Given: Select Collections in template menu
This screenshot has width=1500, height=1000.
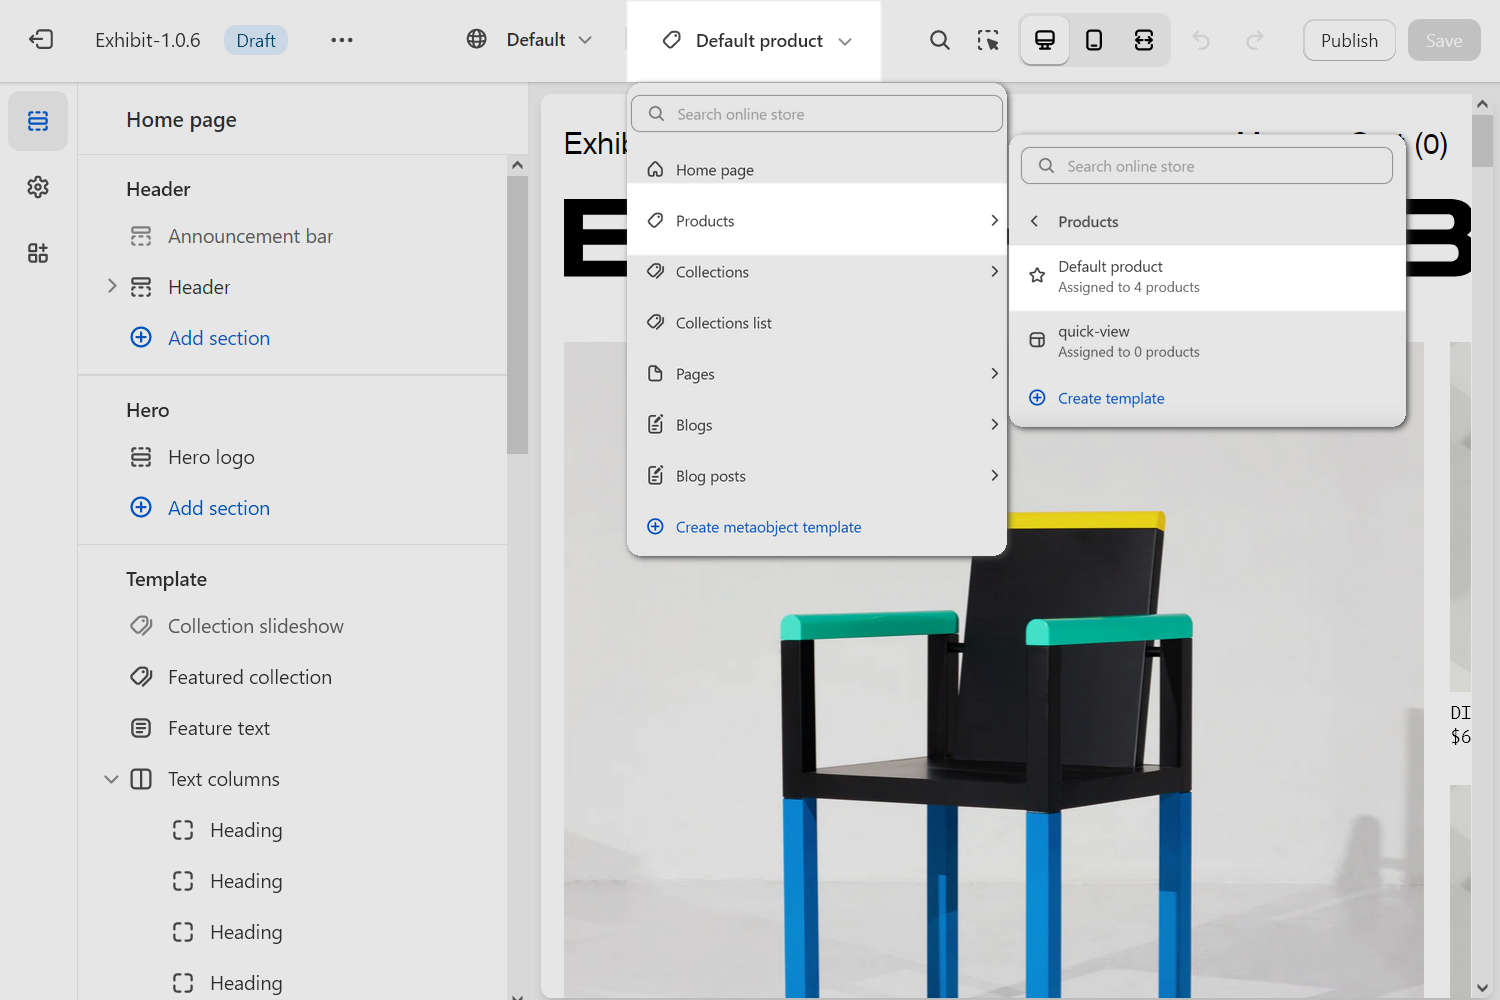Looking at the screenshot, I should pos(817,272).
